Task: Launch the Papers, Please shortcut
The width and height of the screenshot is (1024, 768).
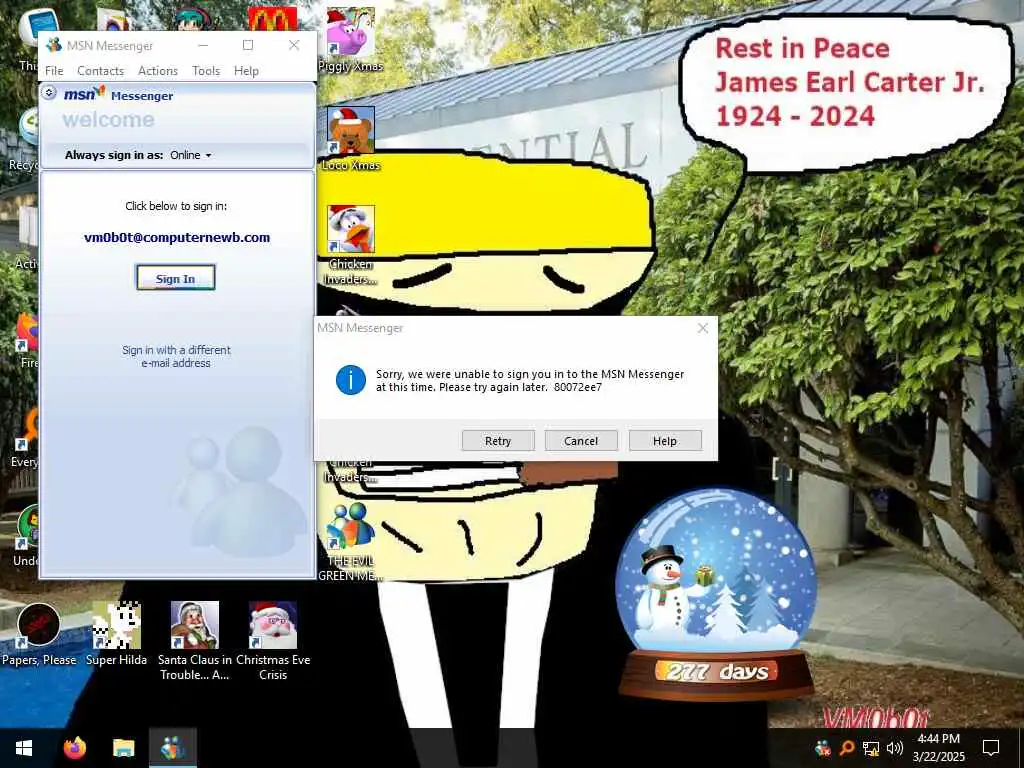Action: [39, 633]
